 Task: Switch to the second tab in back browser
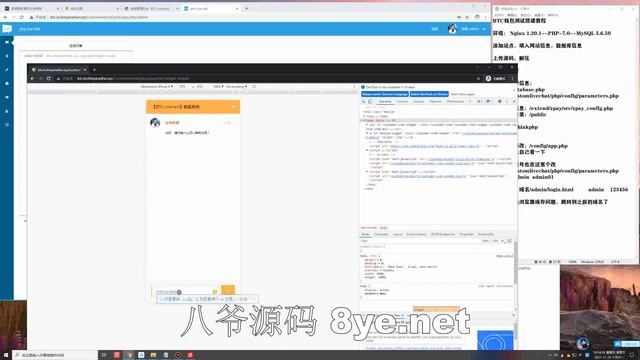tap(91, 8)
